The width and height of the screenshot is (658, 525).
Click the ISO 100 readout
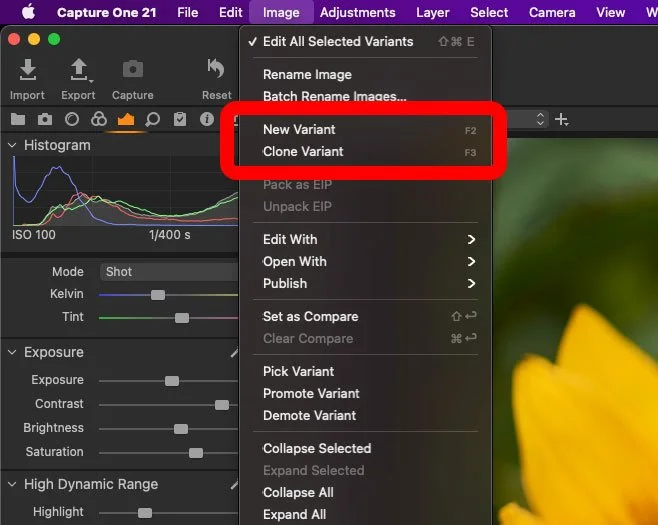click(x=34, y=235)
